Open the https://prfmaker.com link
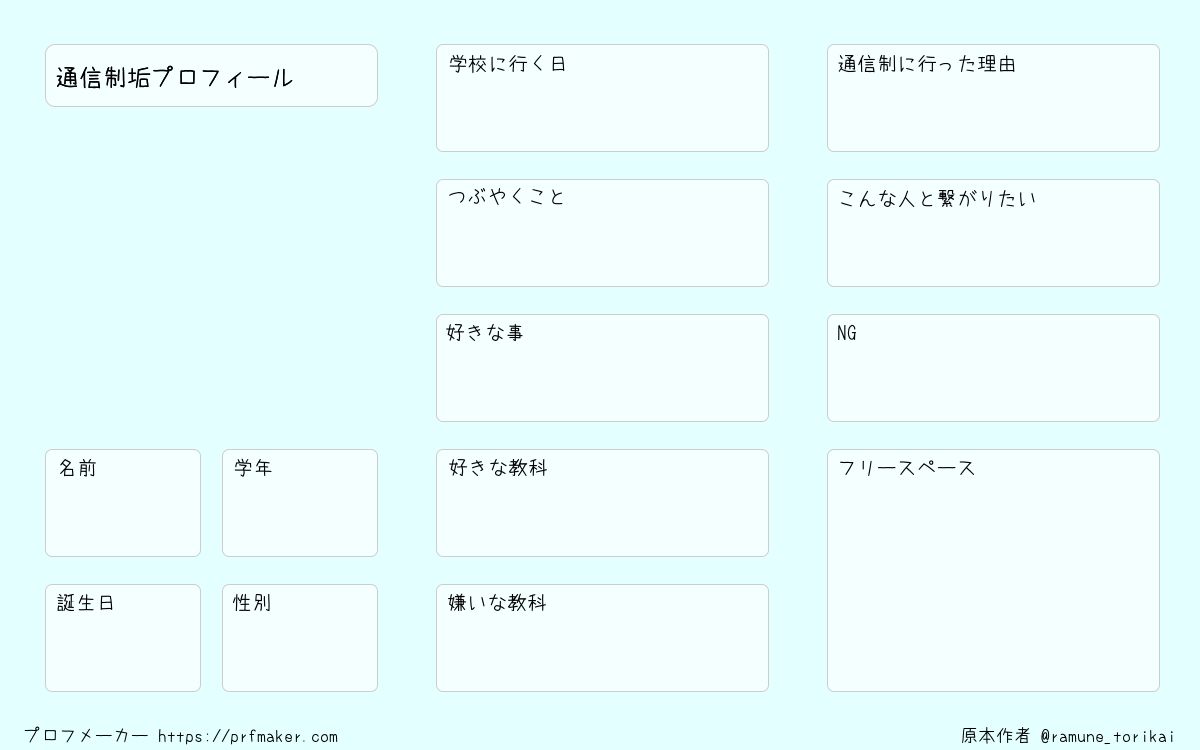The height and width of the screenshot is (750, 1200). (x=248, y=737)
